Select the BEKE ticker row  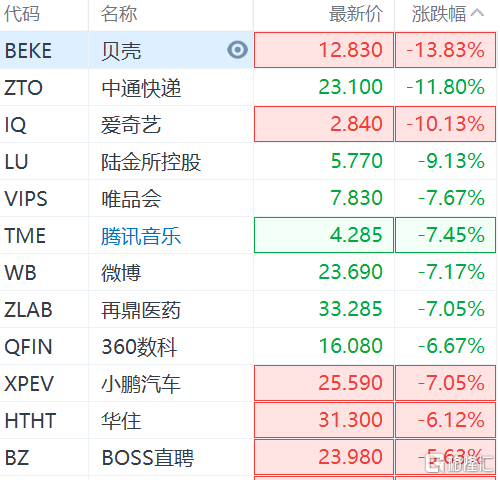(x=249, y=50)
